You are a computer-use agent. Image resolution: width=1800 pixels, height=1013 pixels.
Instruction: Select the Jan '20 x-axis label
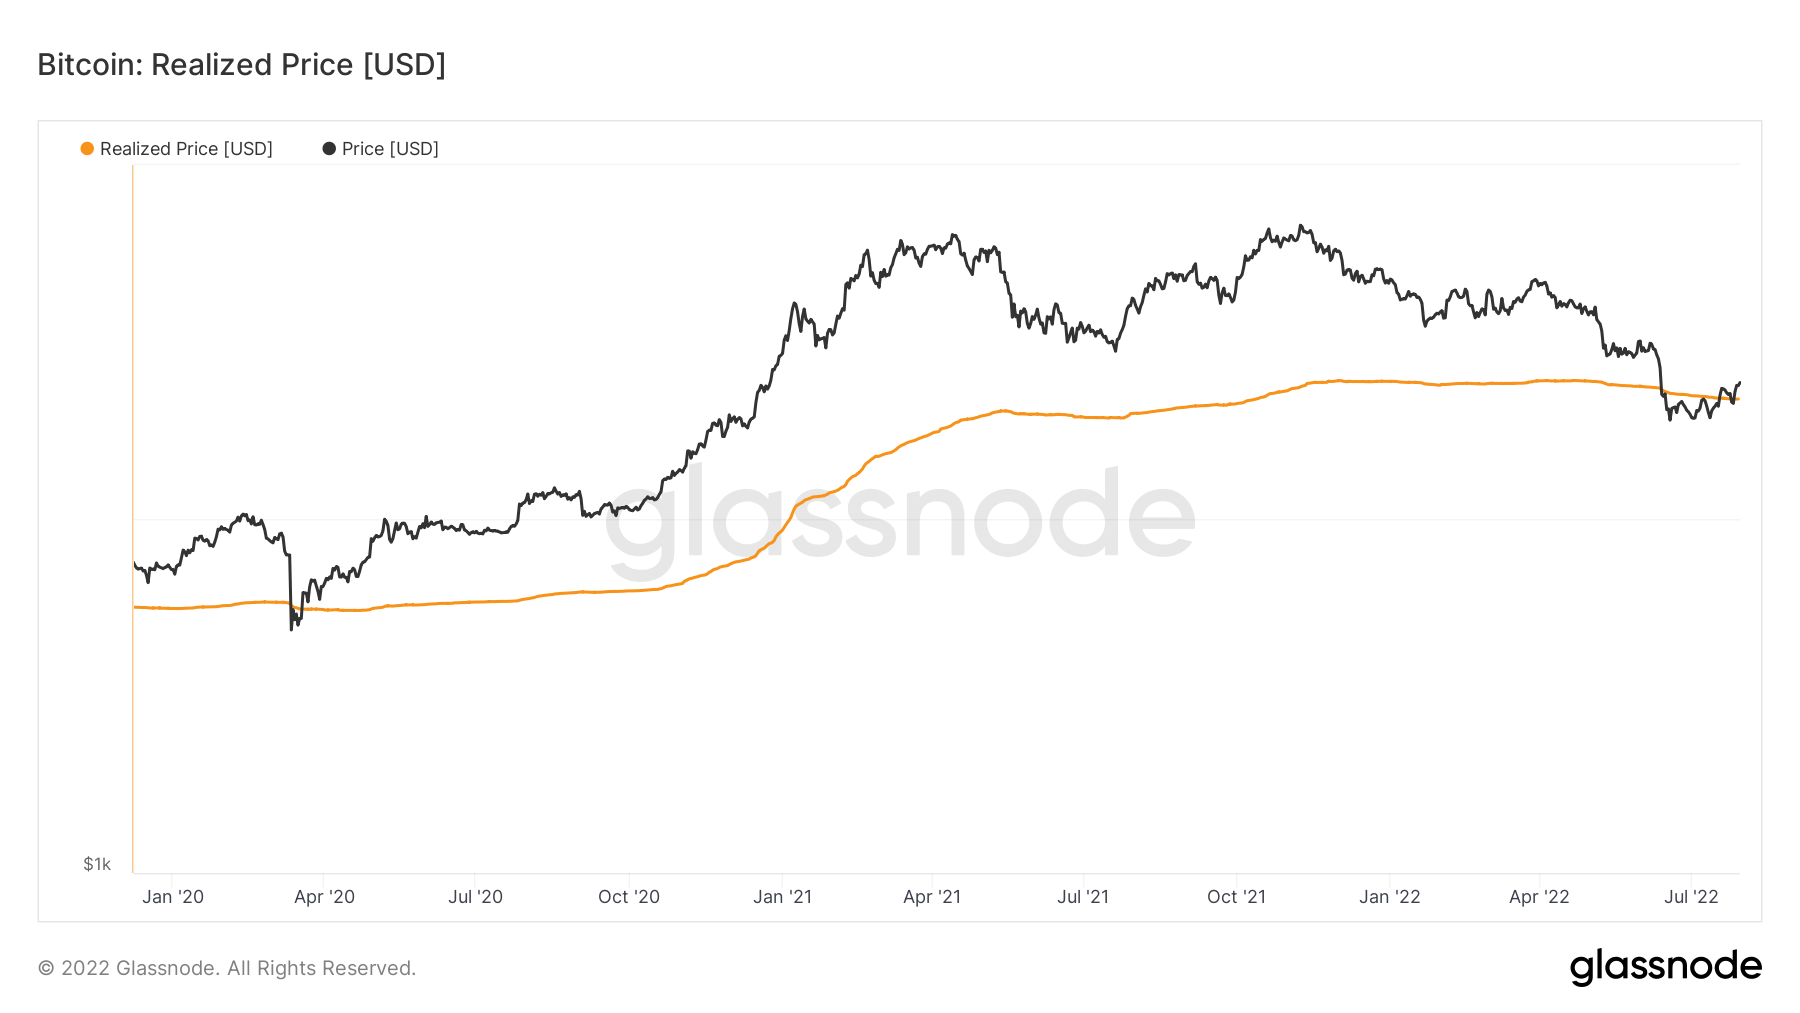[x=173, y=897]
